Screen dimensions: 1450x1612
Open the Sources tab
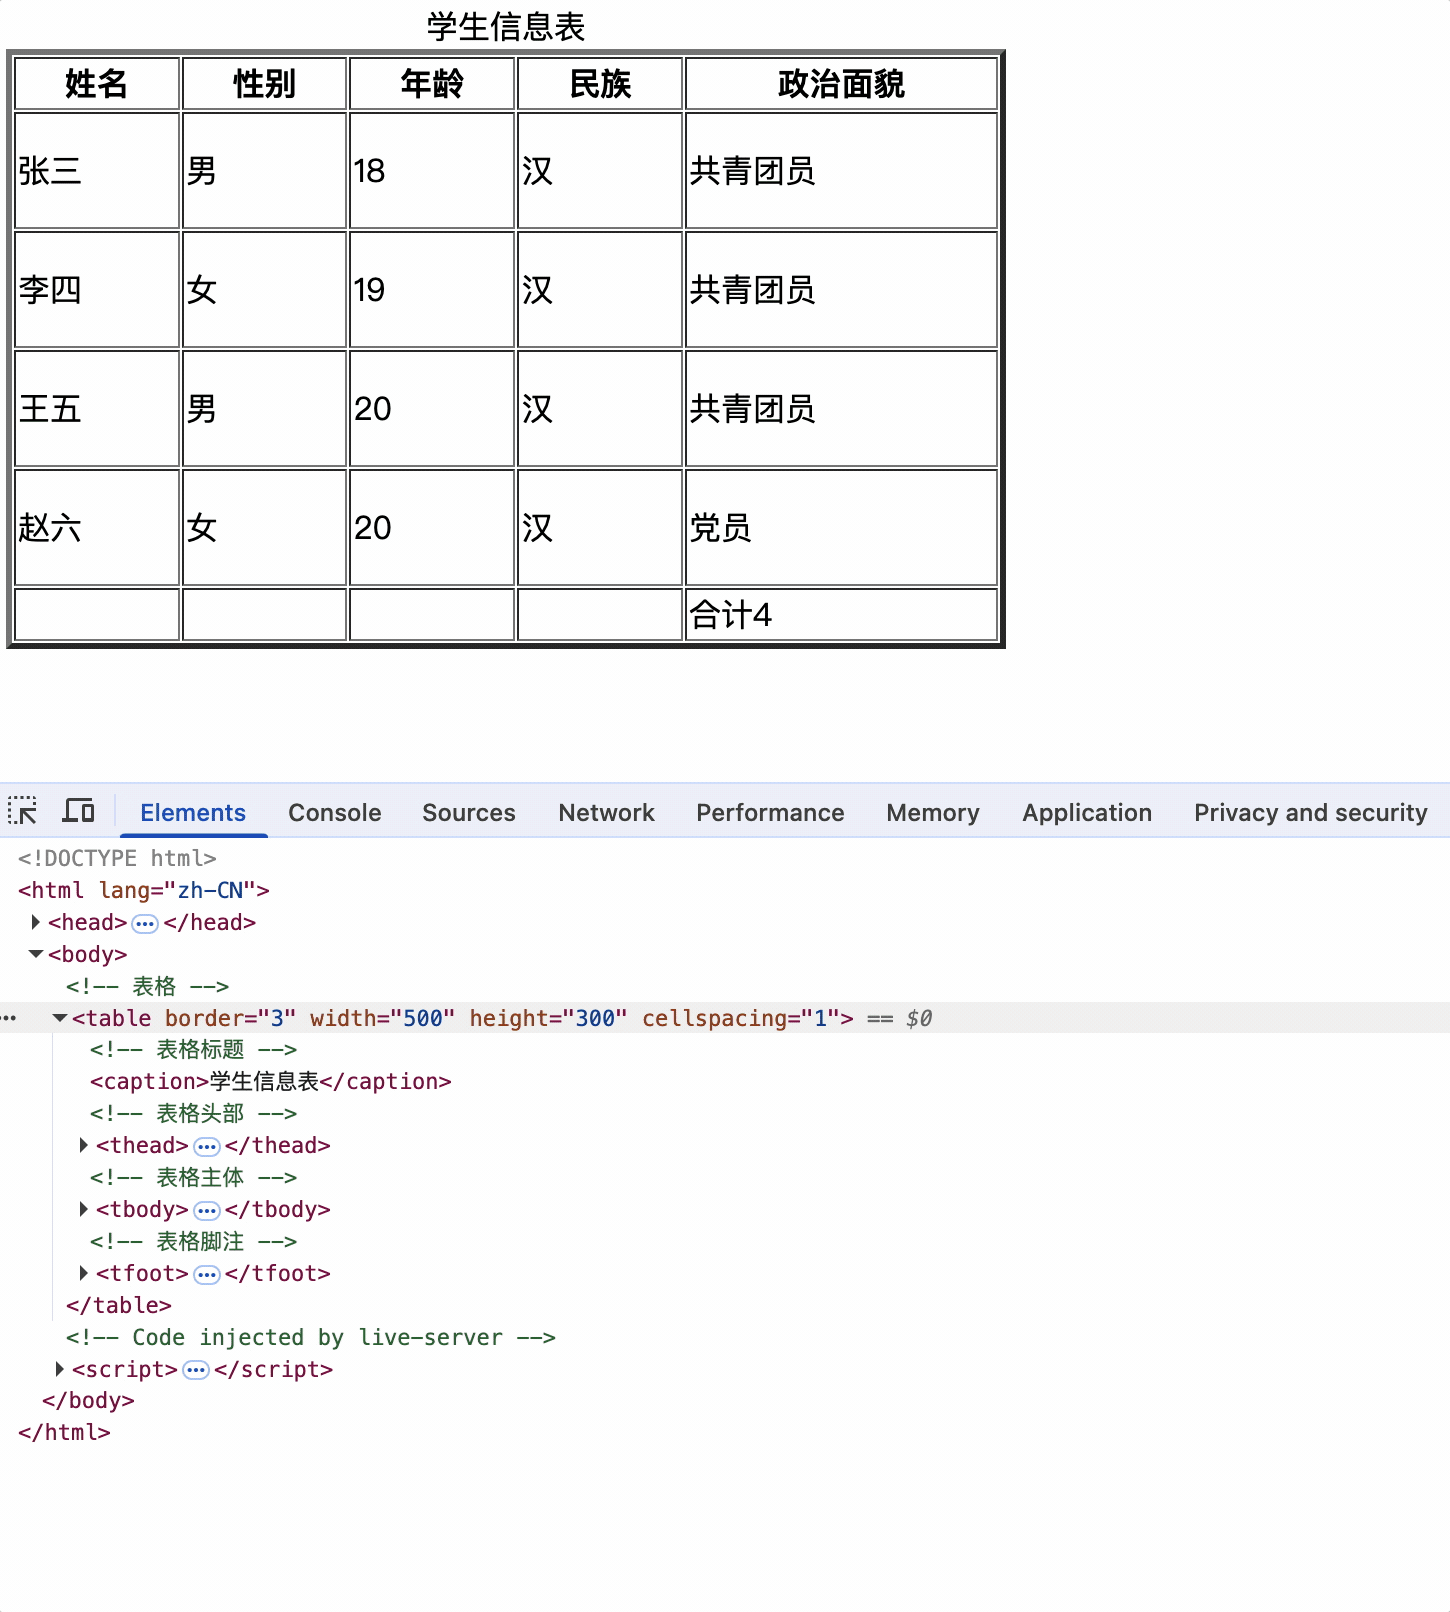[469, 812]
